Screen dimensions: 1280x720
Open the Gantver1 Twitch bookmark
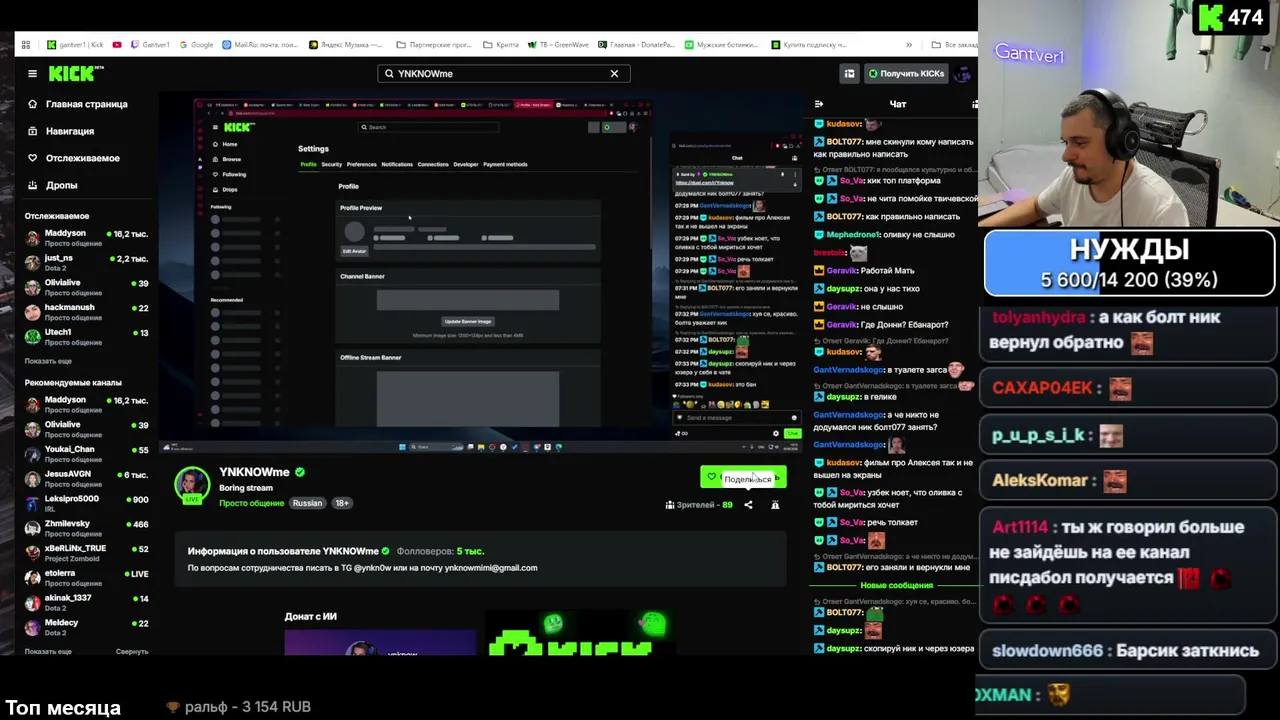pyautogui.click(x=150, y=45)
